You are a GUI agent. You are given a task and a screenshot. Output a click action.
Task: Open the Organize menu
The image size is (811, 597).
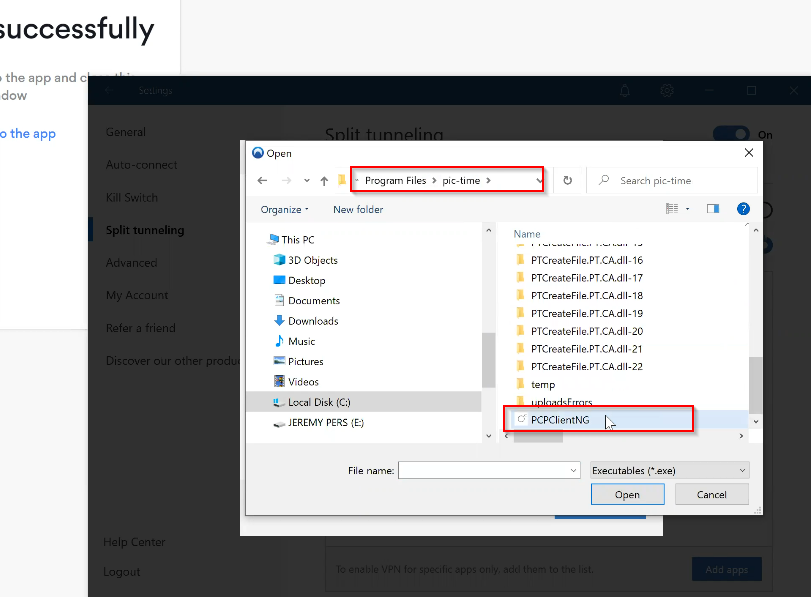(x=284, y=210)
